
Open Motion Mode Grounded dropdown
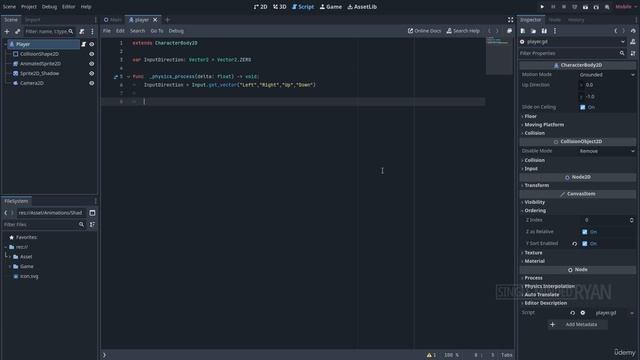[607, 75]
